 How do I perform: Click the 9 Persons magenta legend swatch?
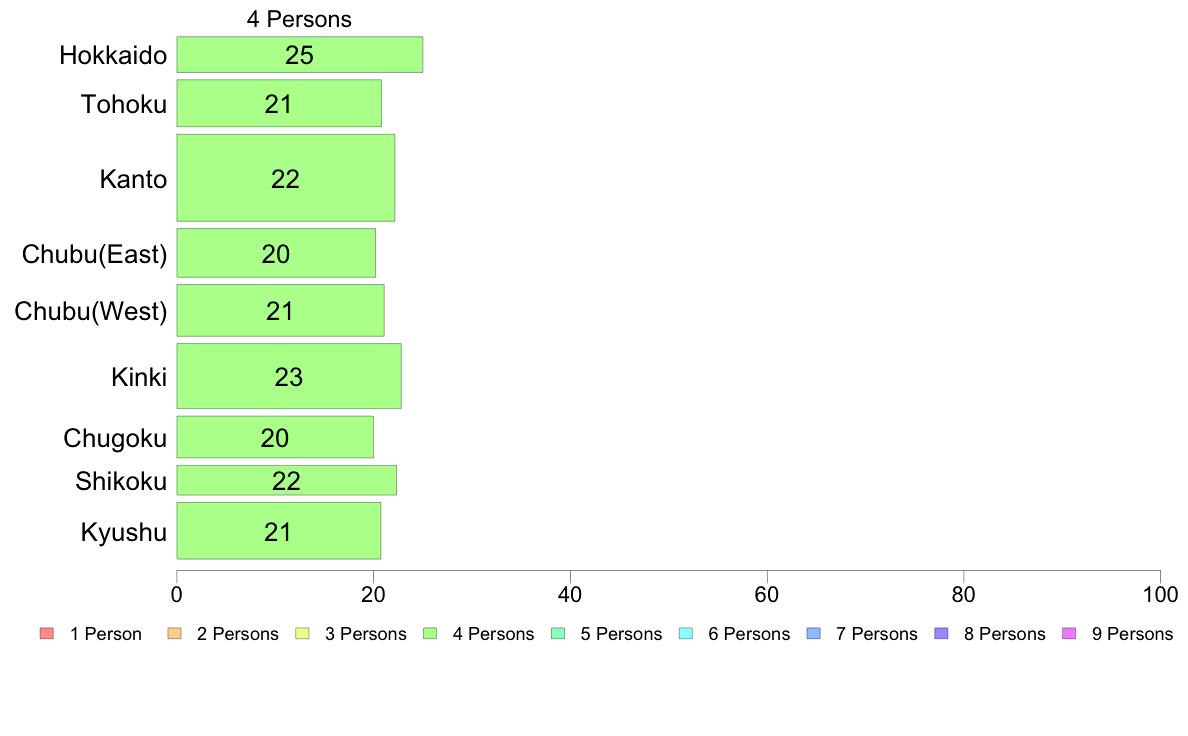[1070, 634]
